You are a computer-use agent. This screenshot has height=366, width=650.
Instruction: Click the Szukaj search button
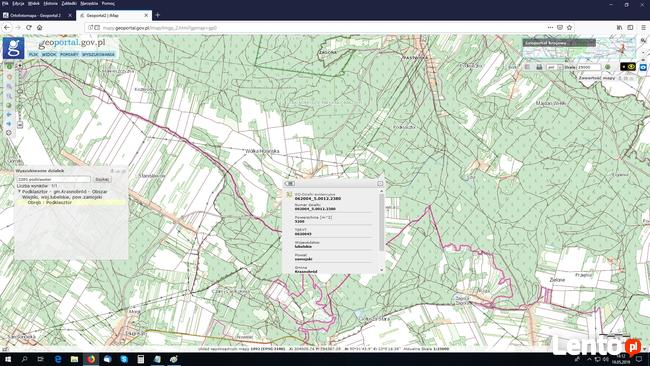102,179
